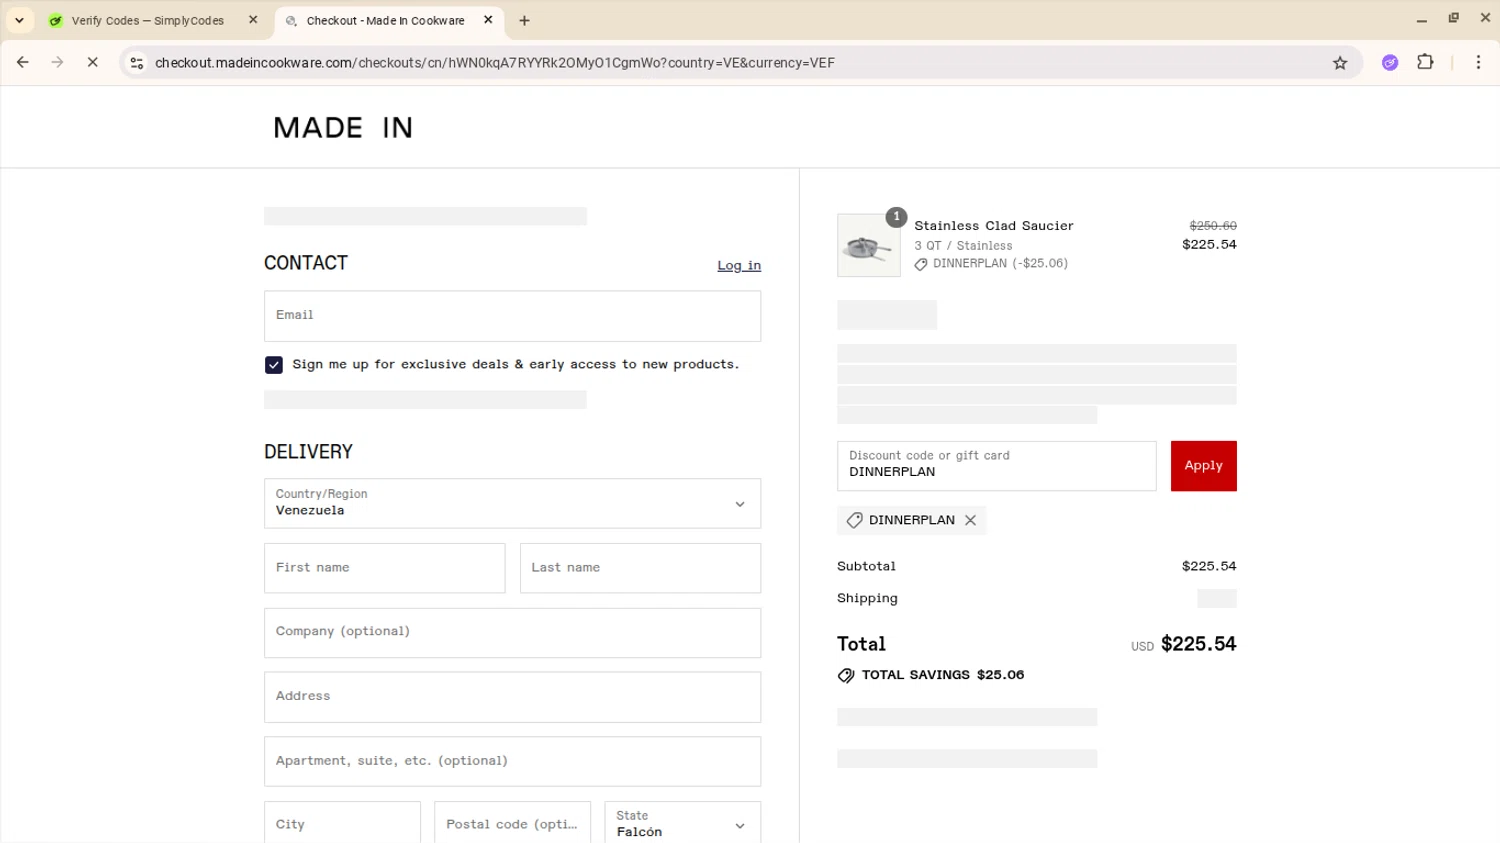This screenshot has width=1500, height=843.
Task: Stop page loading with X icon
Action: click(92, 62)
